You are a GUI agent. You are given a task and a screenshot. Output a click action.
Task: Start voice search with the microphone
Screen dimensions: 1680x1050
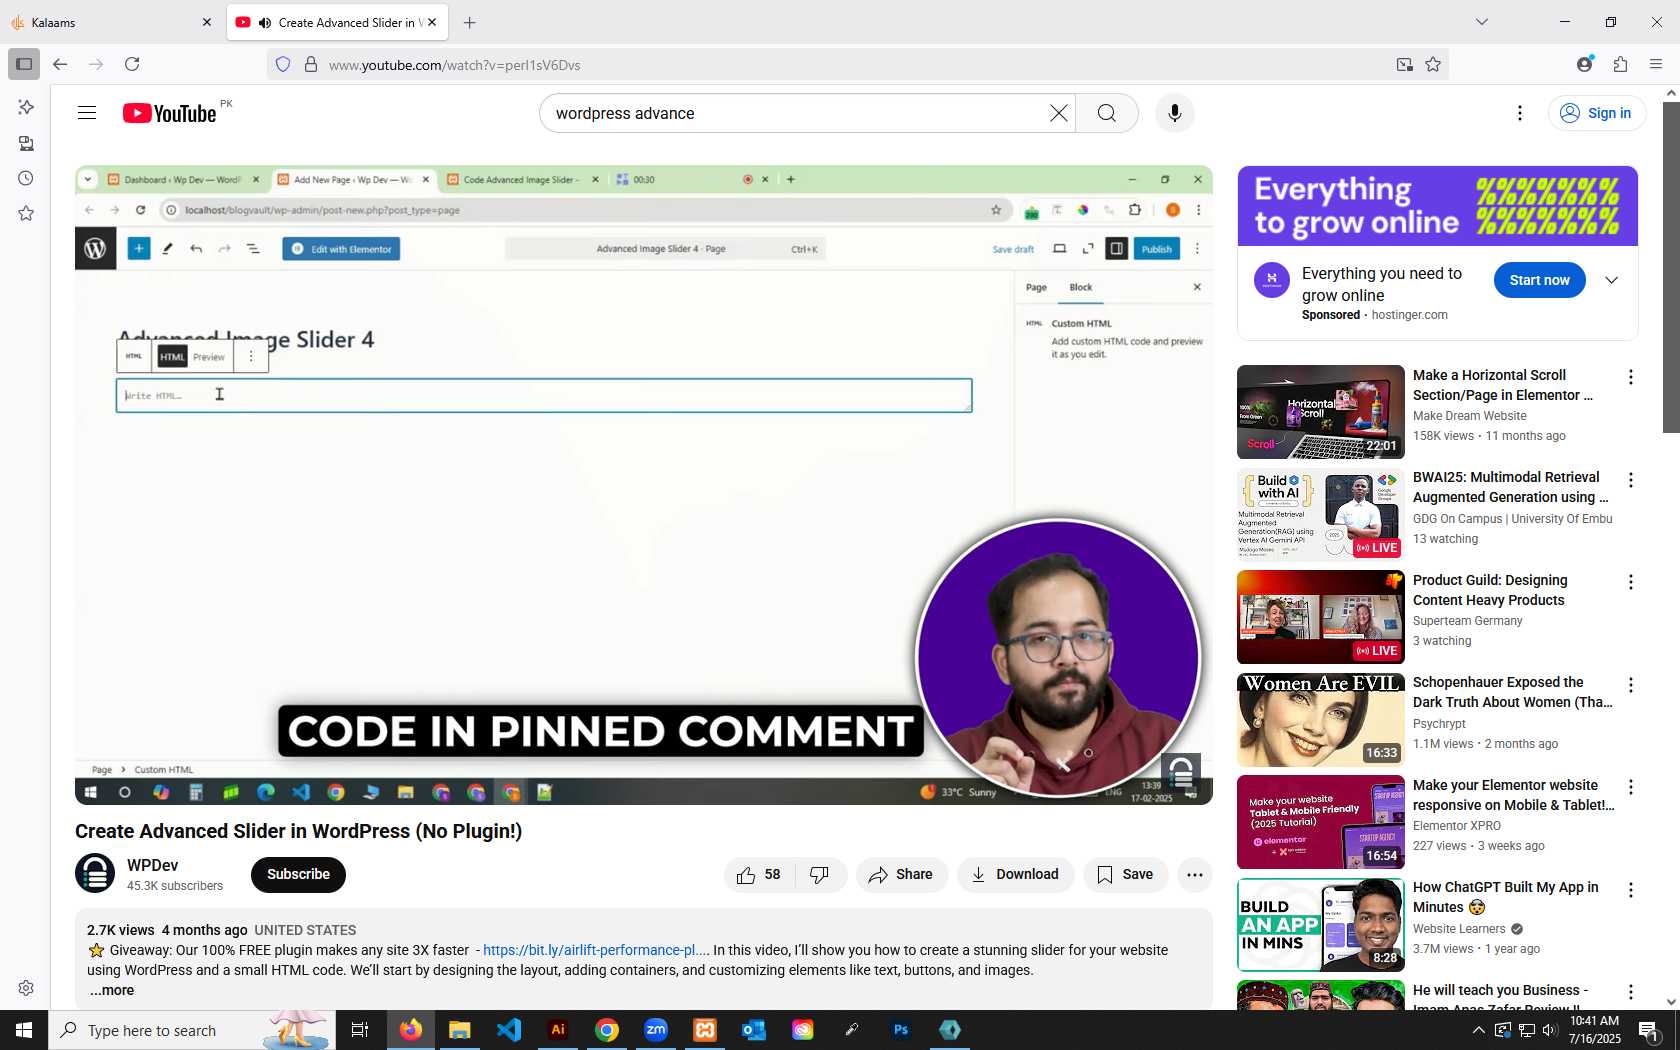tap(1175, 113)
